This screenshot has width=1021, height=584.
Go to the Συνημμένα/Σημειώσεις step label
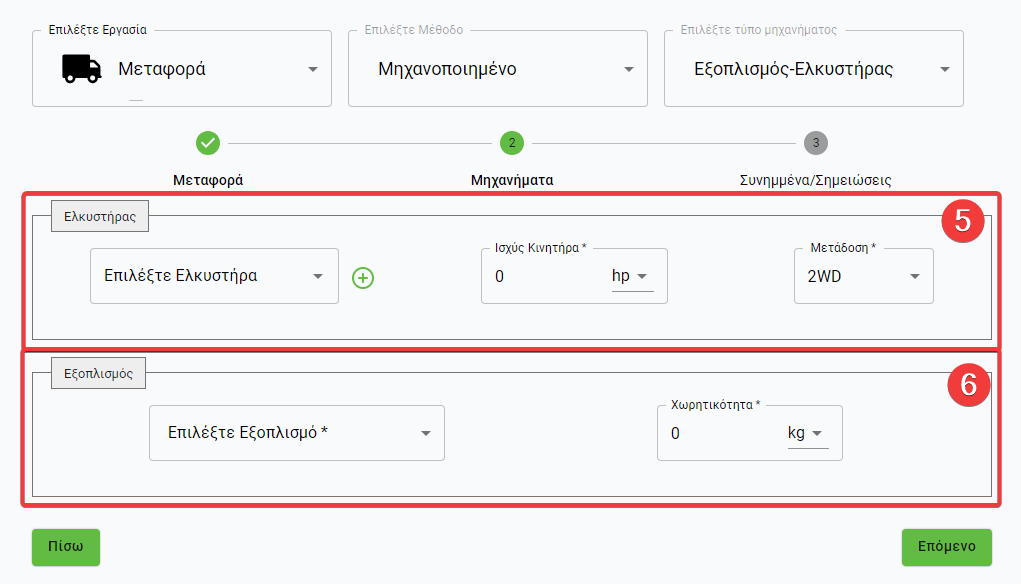pos(815,181)
